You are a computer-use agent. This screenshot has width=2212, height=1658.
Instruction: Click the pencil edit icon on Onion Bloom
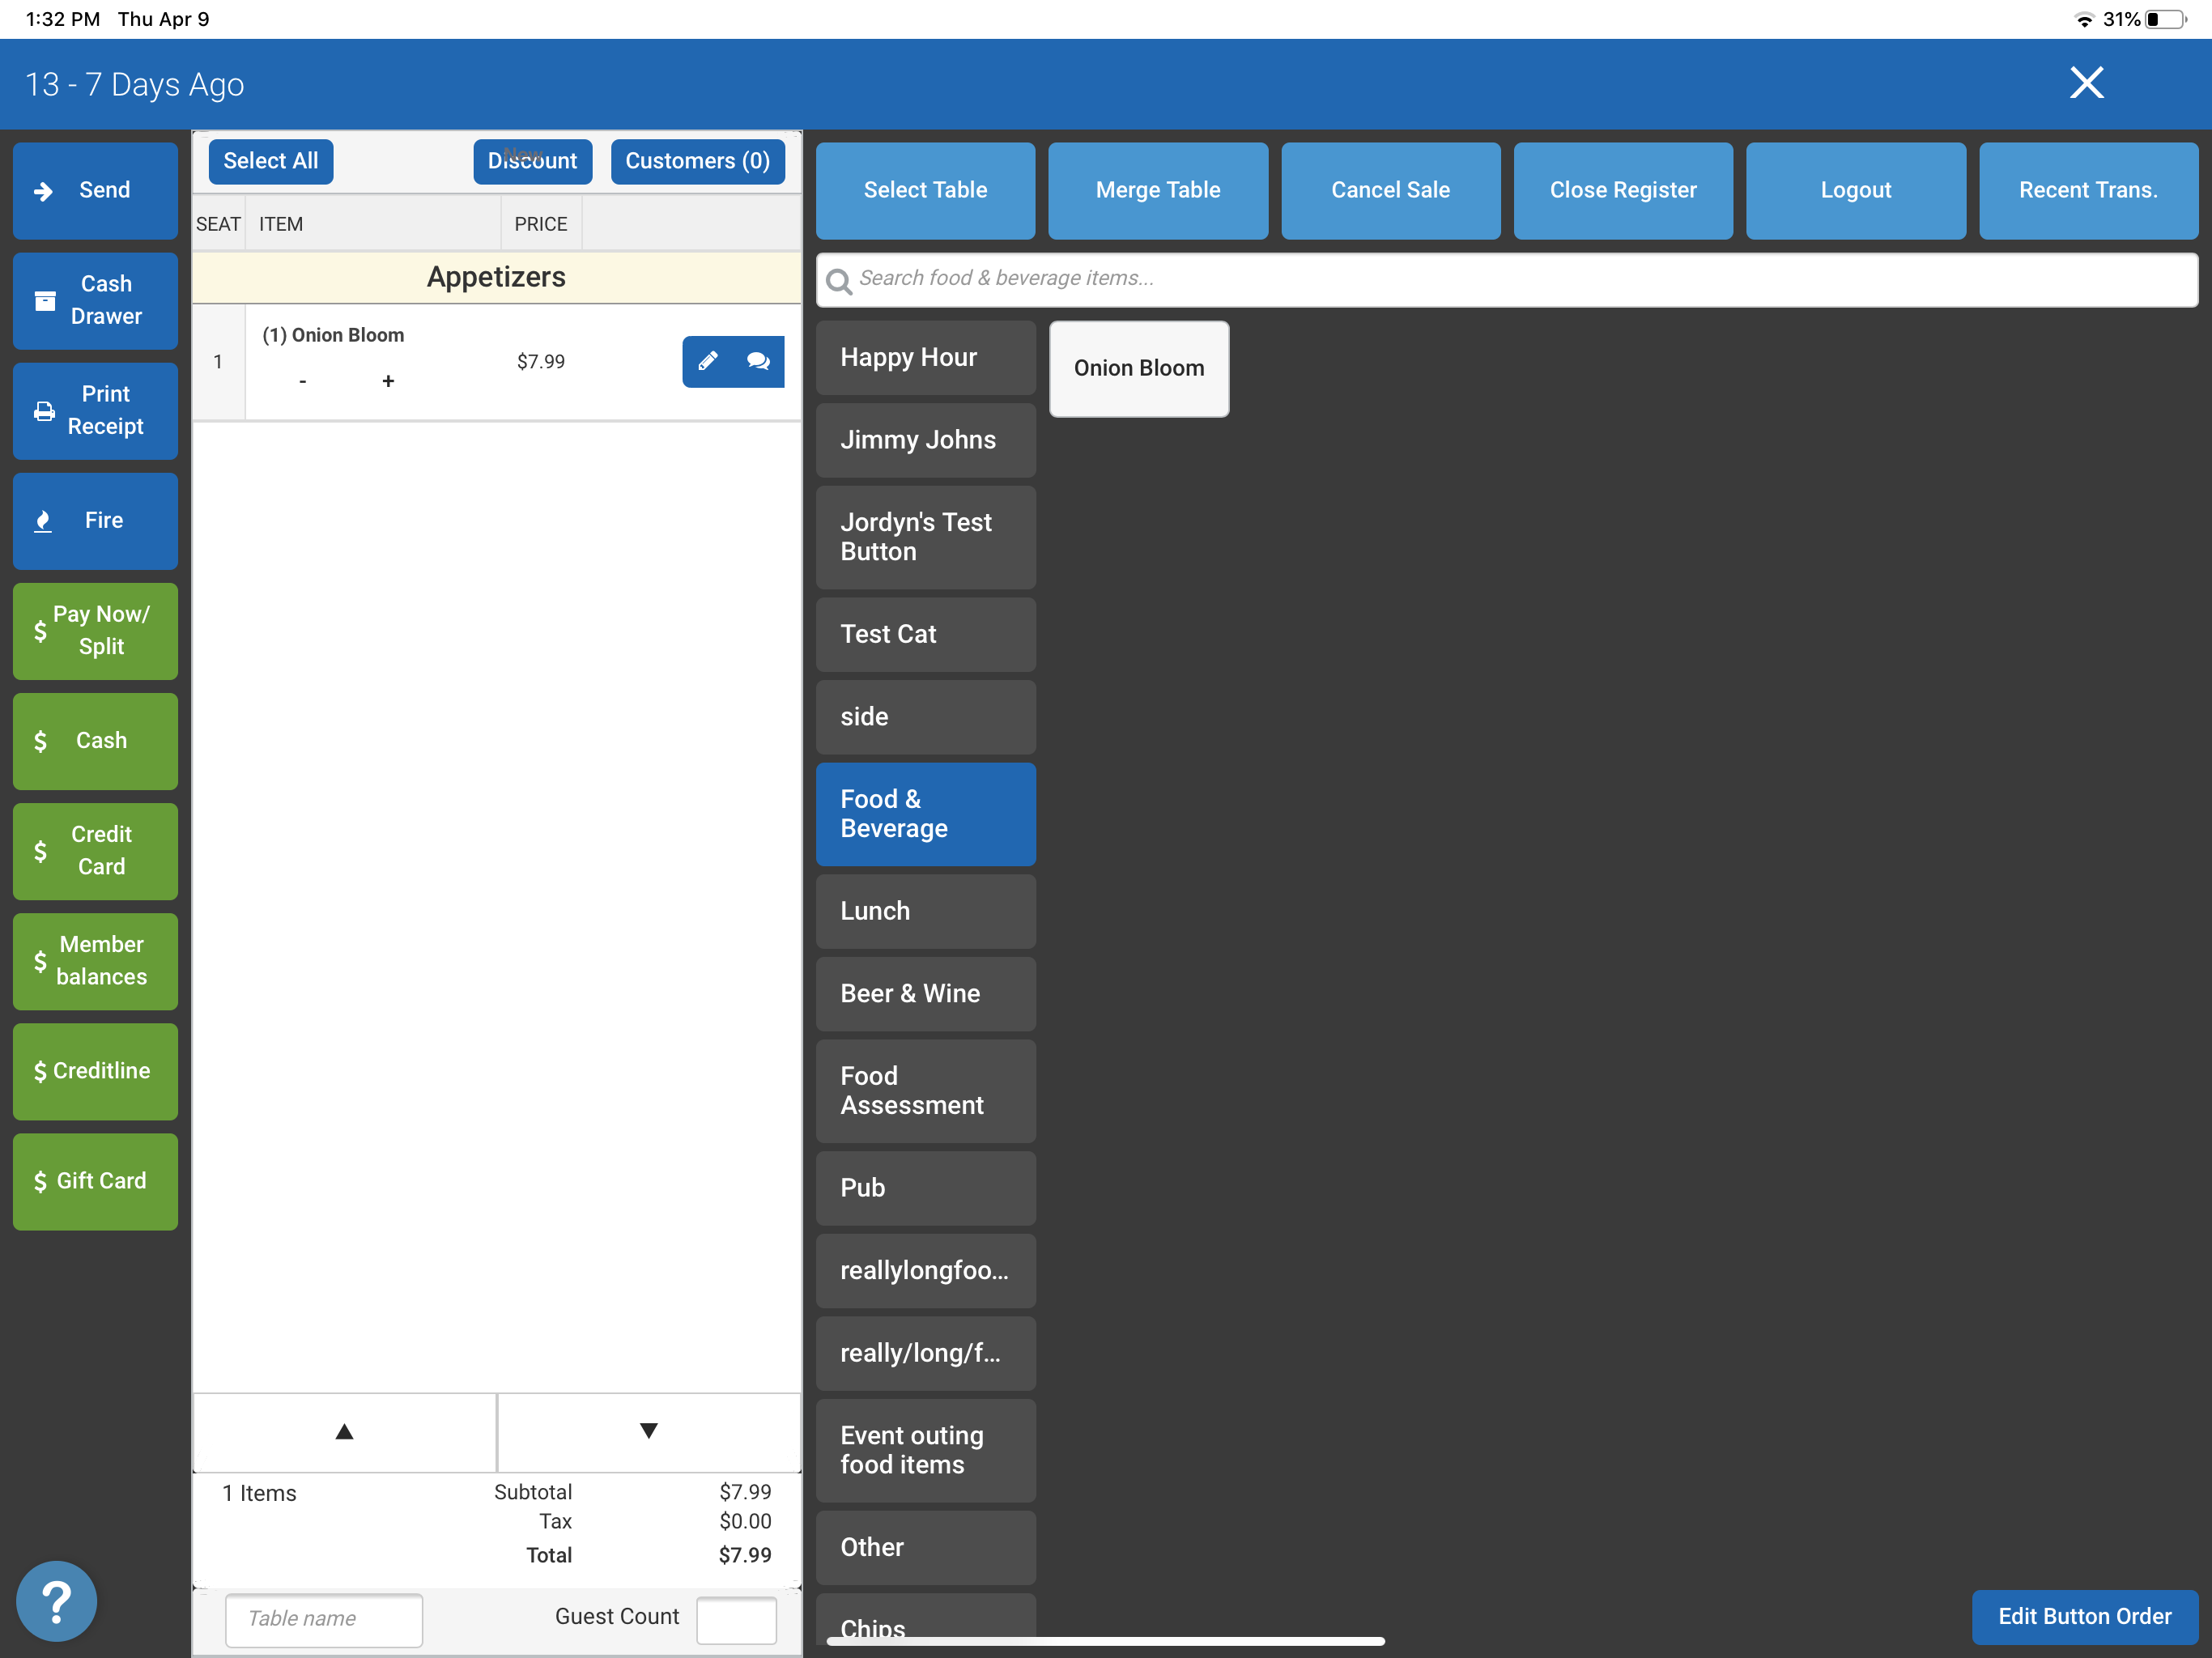707,361
